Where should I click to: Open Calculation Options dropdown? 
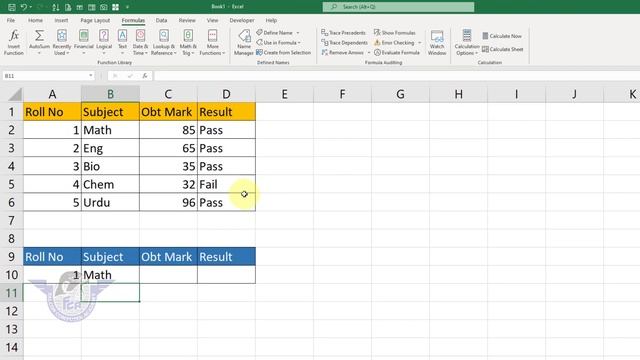pyautogui.click(x=467, y=42)
